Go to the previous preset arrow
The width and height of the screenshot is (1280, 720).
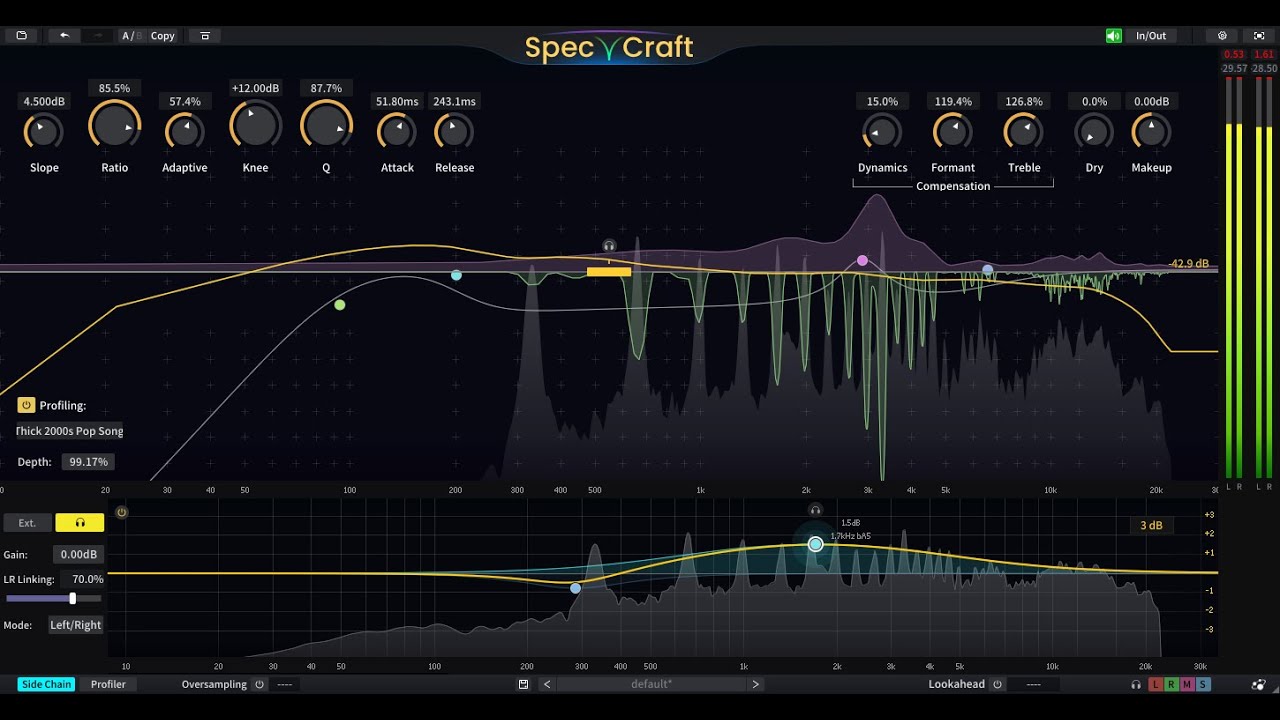coord(547,684)
